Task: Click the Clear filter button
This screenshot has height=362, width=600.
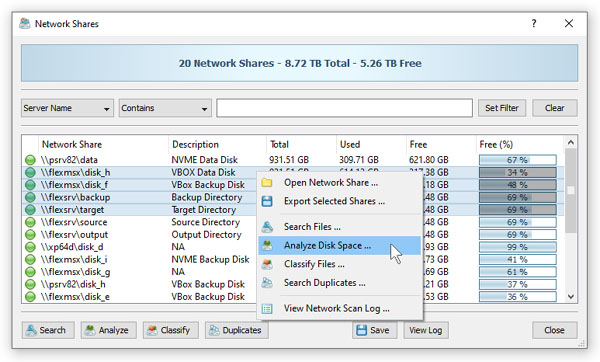Action: click(x=554, y=108)
